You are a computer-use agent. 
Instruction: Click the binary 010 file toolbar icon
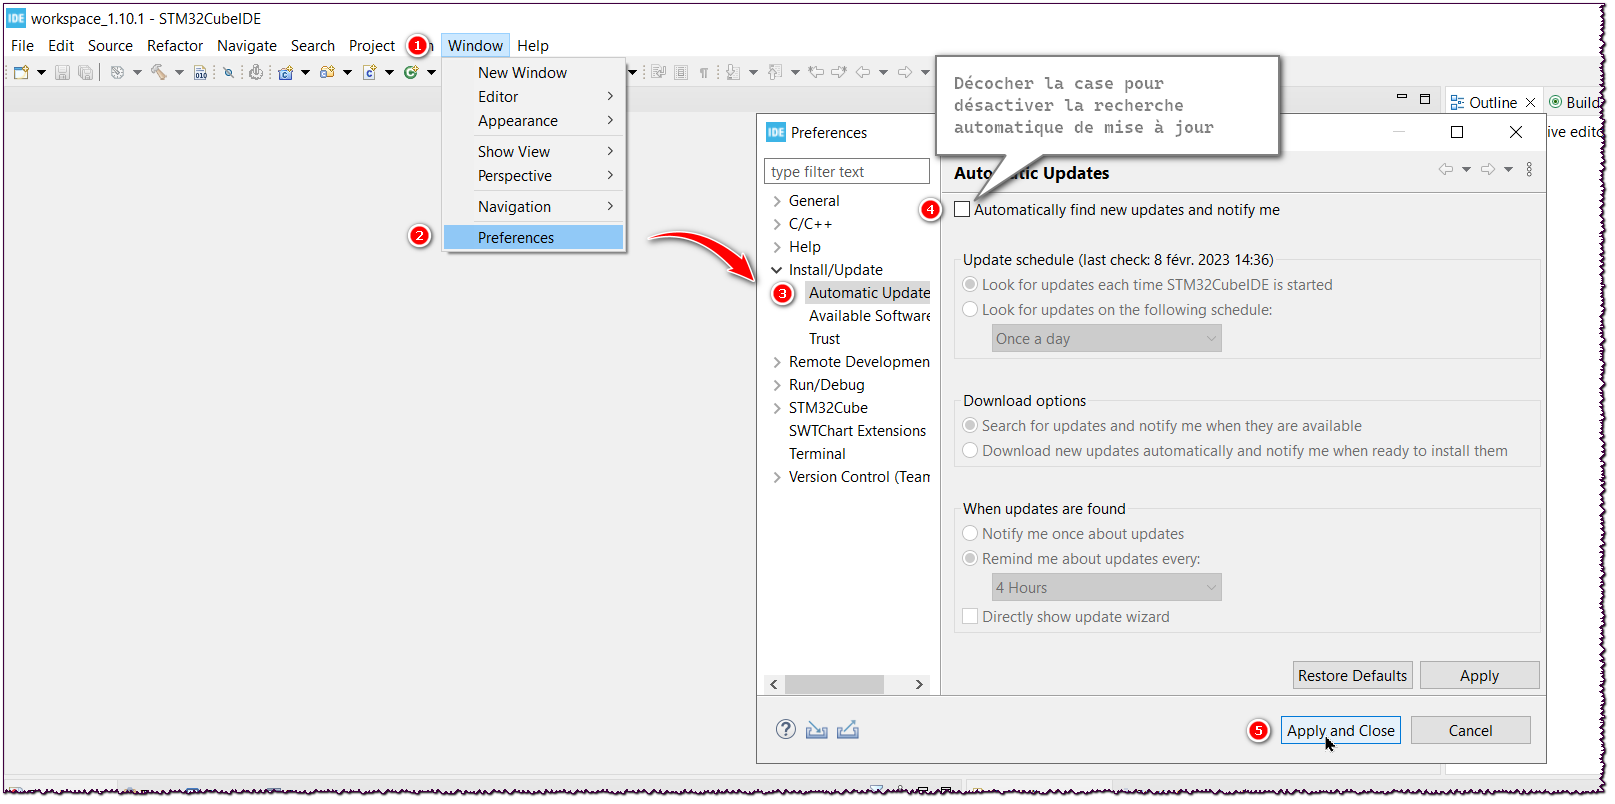(x=200, y=72)
